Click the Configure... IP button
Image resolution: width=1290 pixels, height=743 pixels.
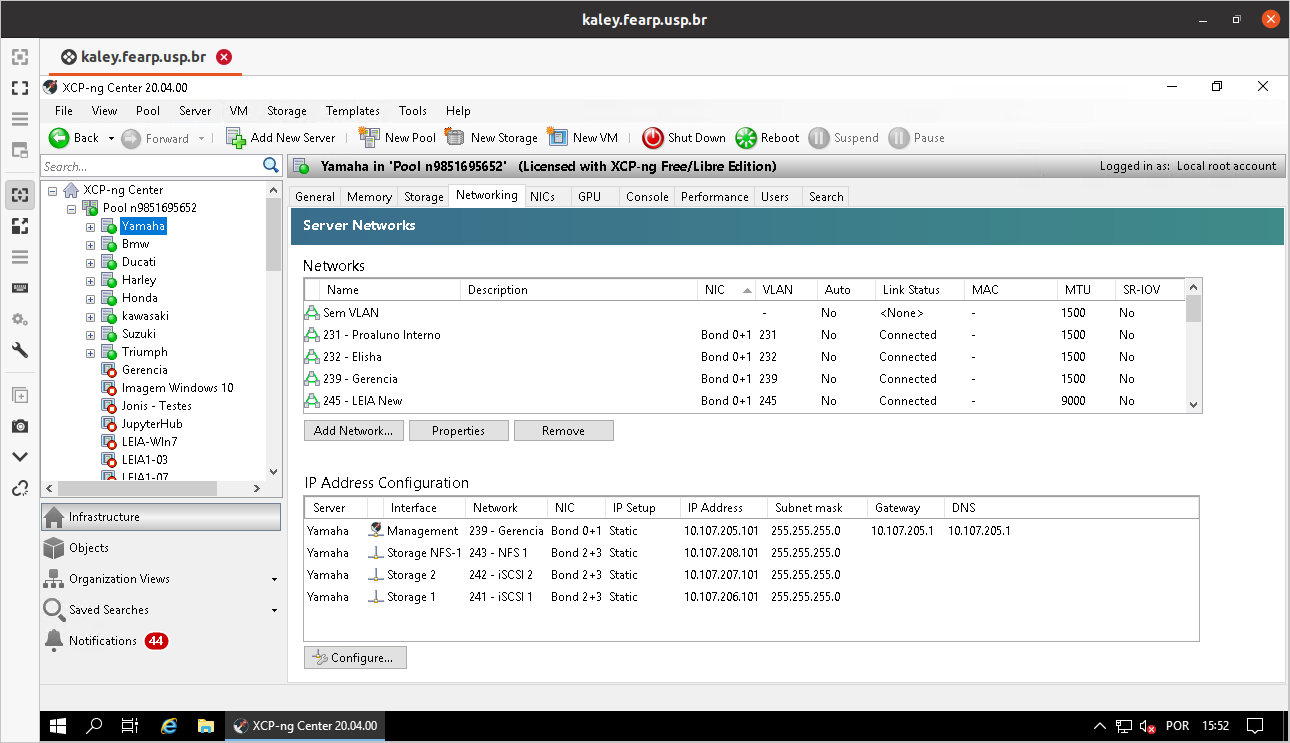coord(355,658)
